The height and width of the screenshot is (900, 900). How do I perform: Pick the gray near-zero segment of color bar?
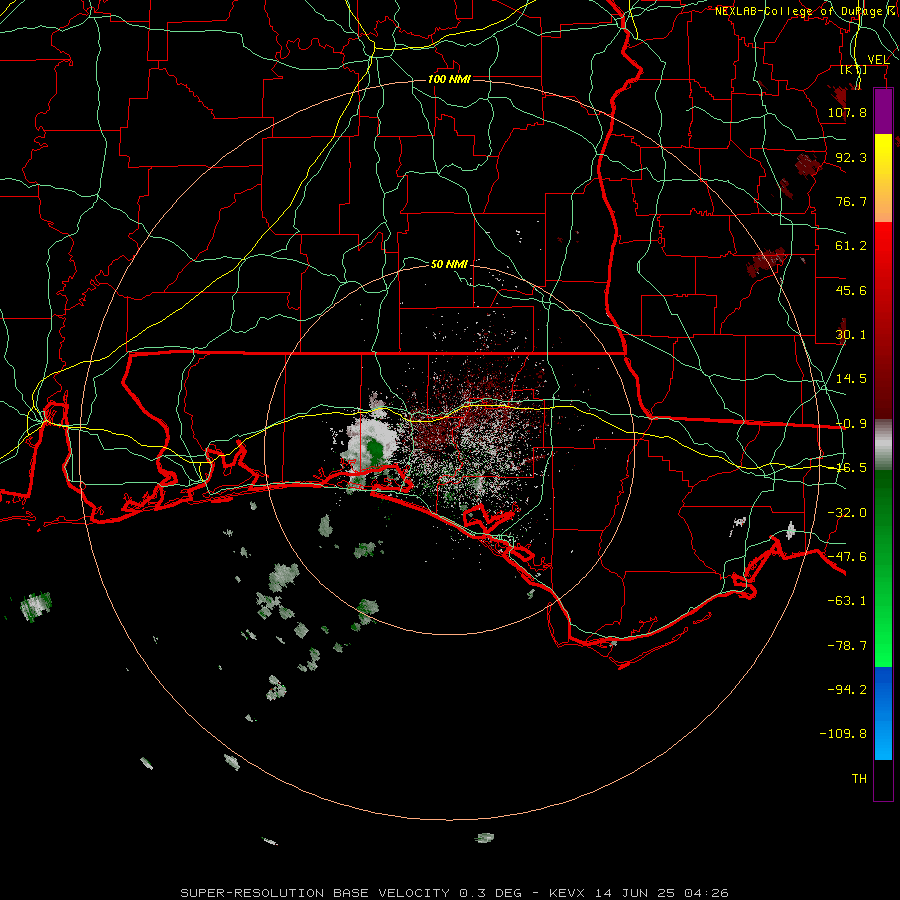coord(883,445)
